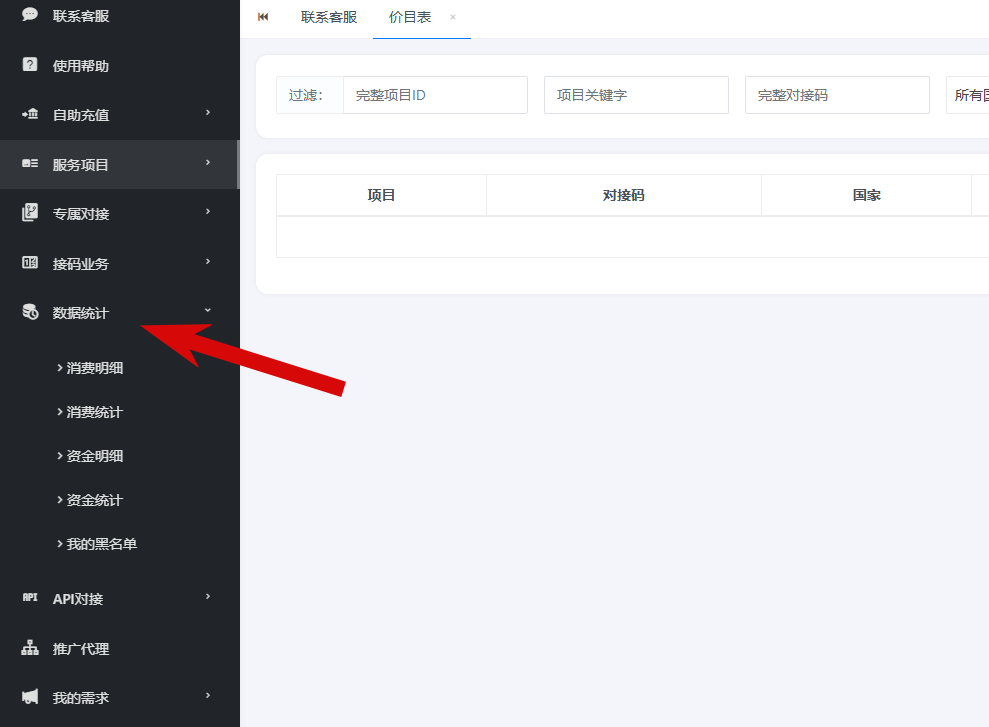Image resolution: width=989 pixels, height=727 pixels.
Task: Click the coins icon for 数据统计
Action: pos(30,311)
